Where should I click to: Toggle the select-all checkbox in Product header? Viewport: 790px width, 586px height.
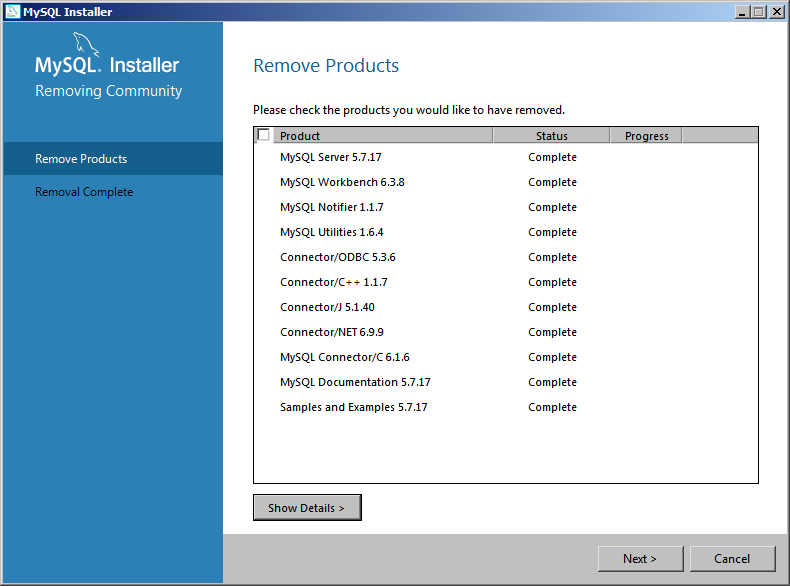pyautogui.click(x=263, y=135)
